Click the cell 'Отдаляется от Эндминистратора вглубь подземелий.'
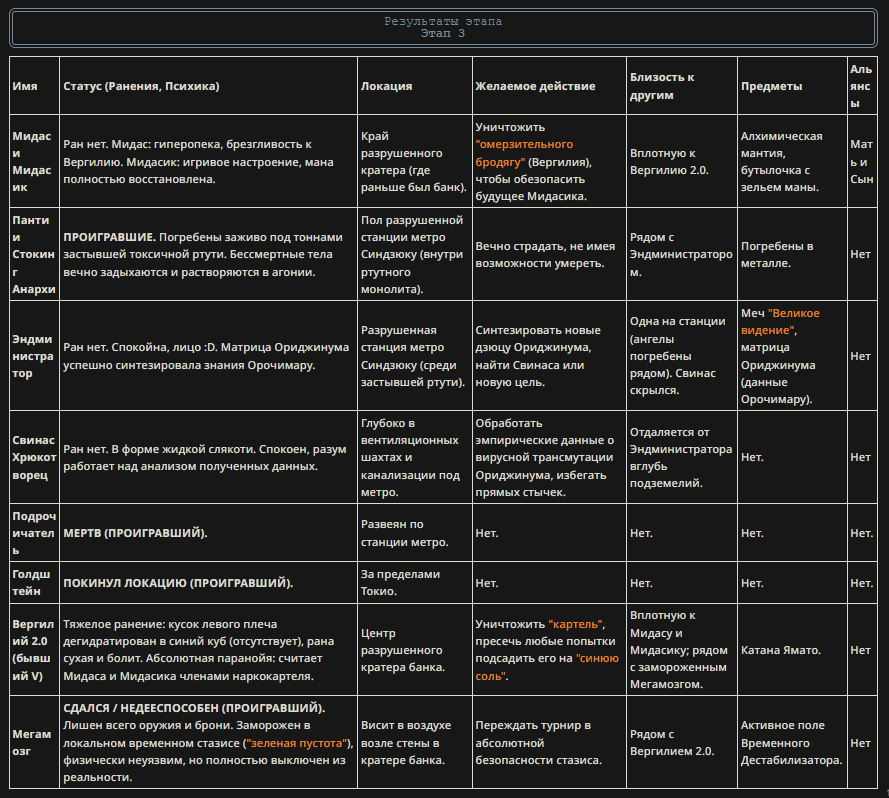Screen dimensions: 889x798 [682, 457]
